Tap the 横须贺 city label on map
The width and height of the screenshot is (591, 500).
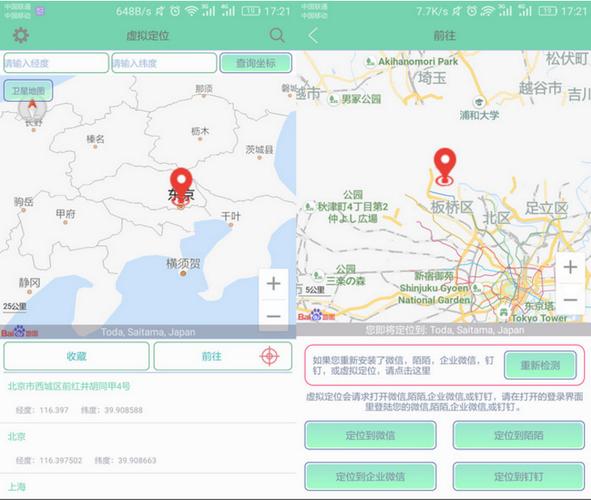coord(183,264)
